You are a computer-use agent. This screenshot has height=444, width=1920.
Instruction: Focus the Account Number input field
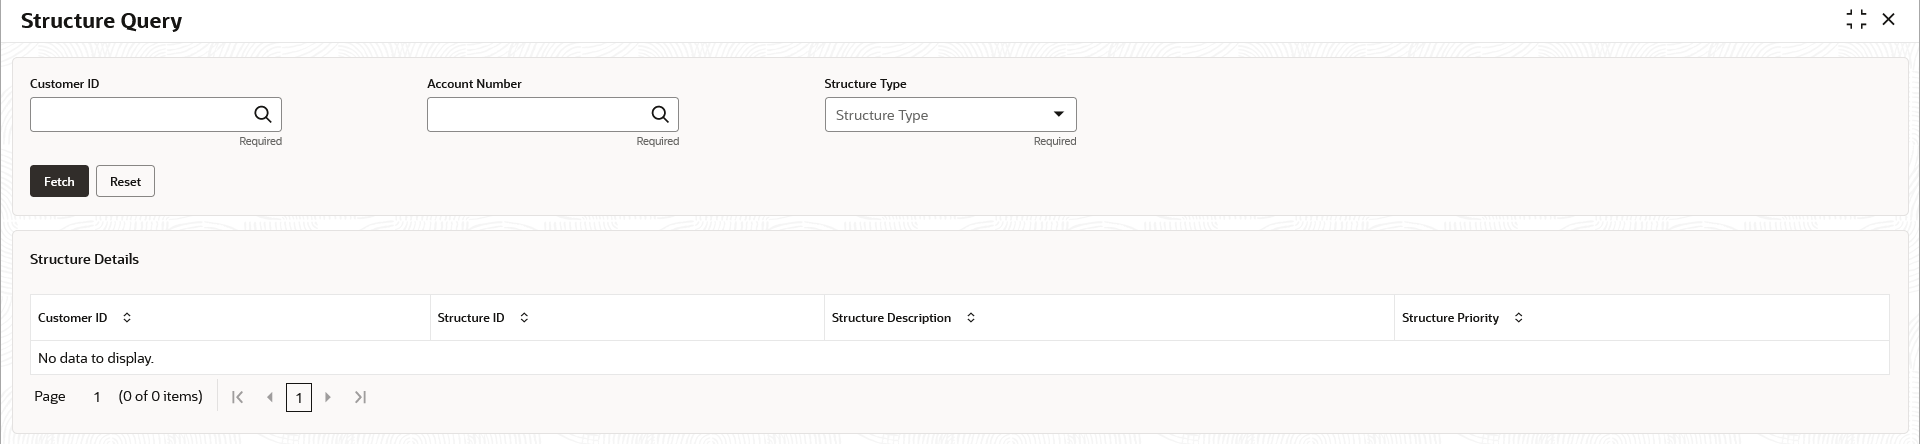(x=537, y=115)
